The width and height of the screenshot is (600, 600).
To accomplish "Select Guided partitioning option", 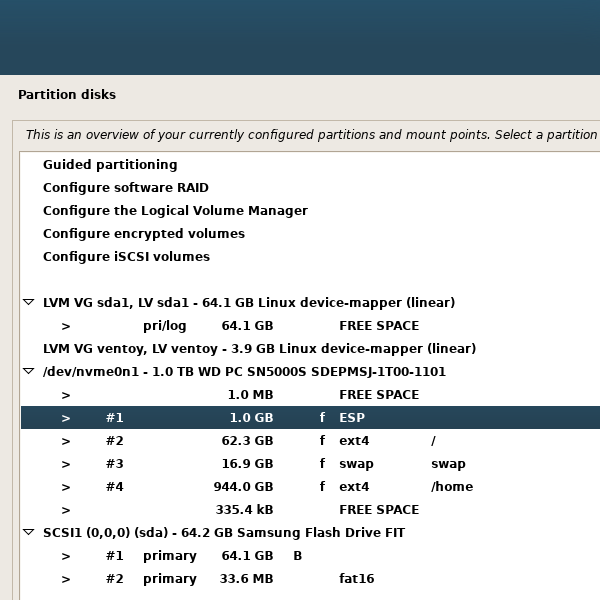I will click(x=110, y=165).
